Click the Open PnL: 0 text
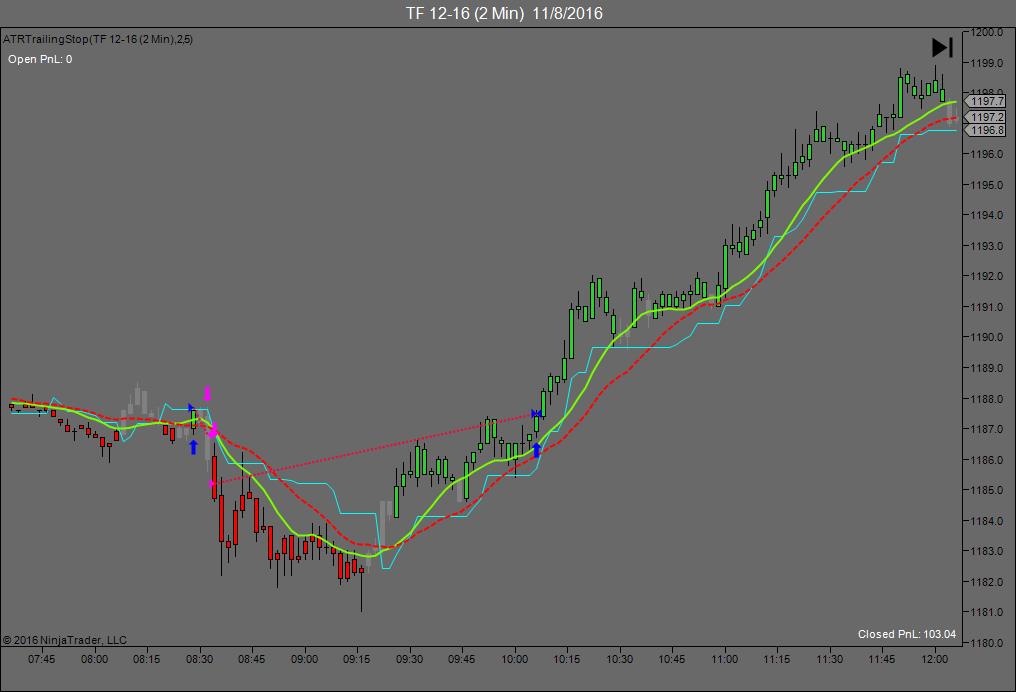Screen dimensions: 1016x692 pyautogui.click(x=40, y=59)
